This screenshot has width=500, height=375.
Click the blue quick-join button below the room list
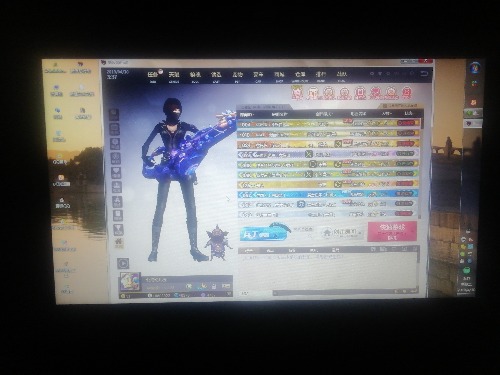point(263,233)
